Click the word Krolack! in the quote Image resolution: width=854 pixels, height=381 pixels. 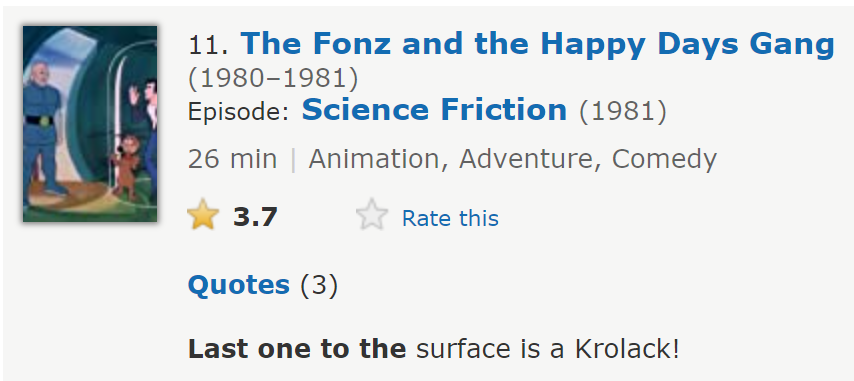(x=627, y=349)
